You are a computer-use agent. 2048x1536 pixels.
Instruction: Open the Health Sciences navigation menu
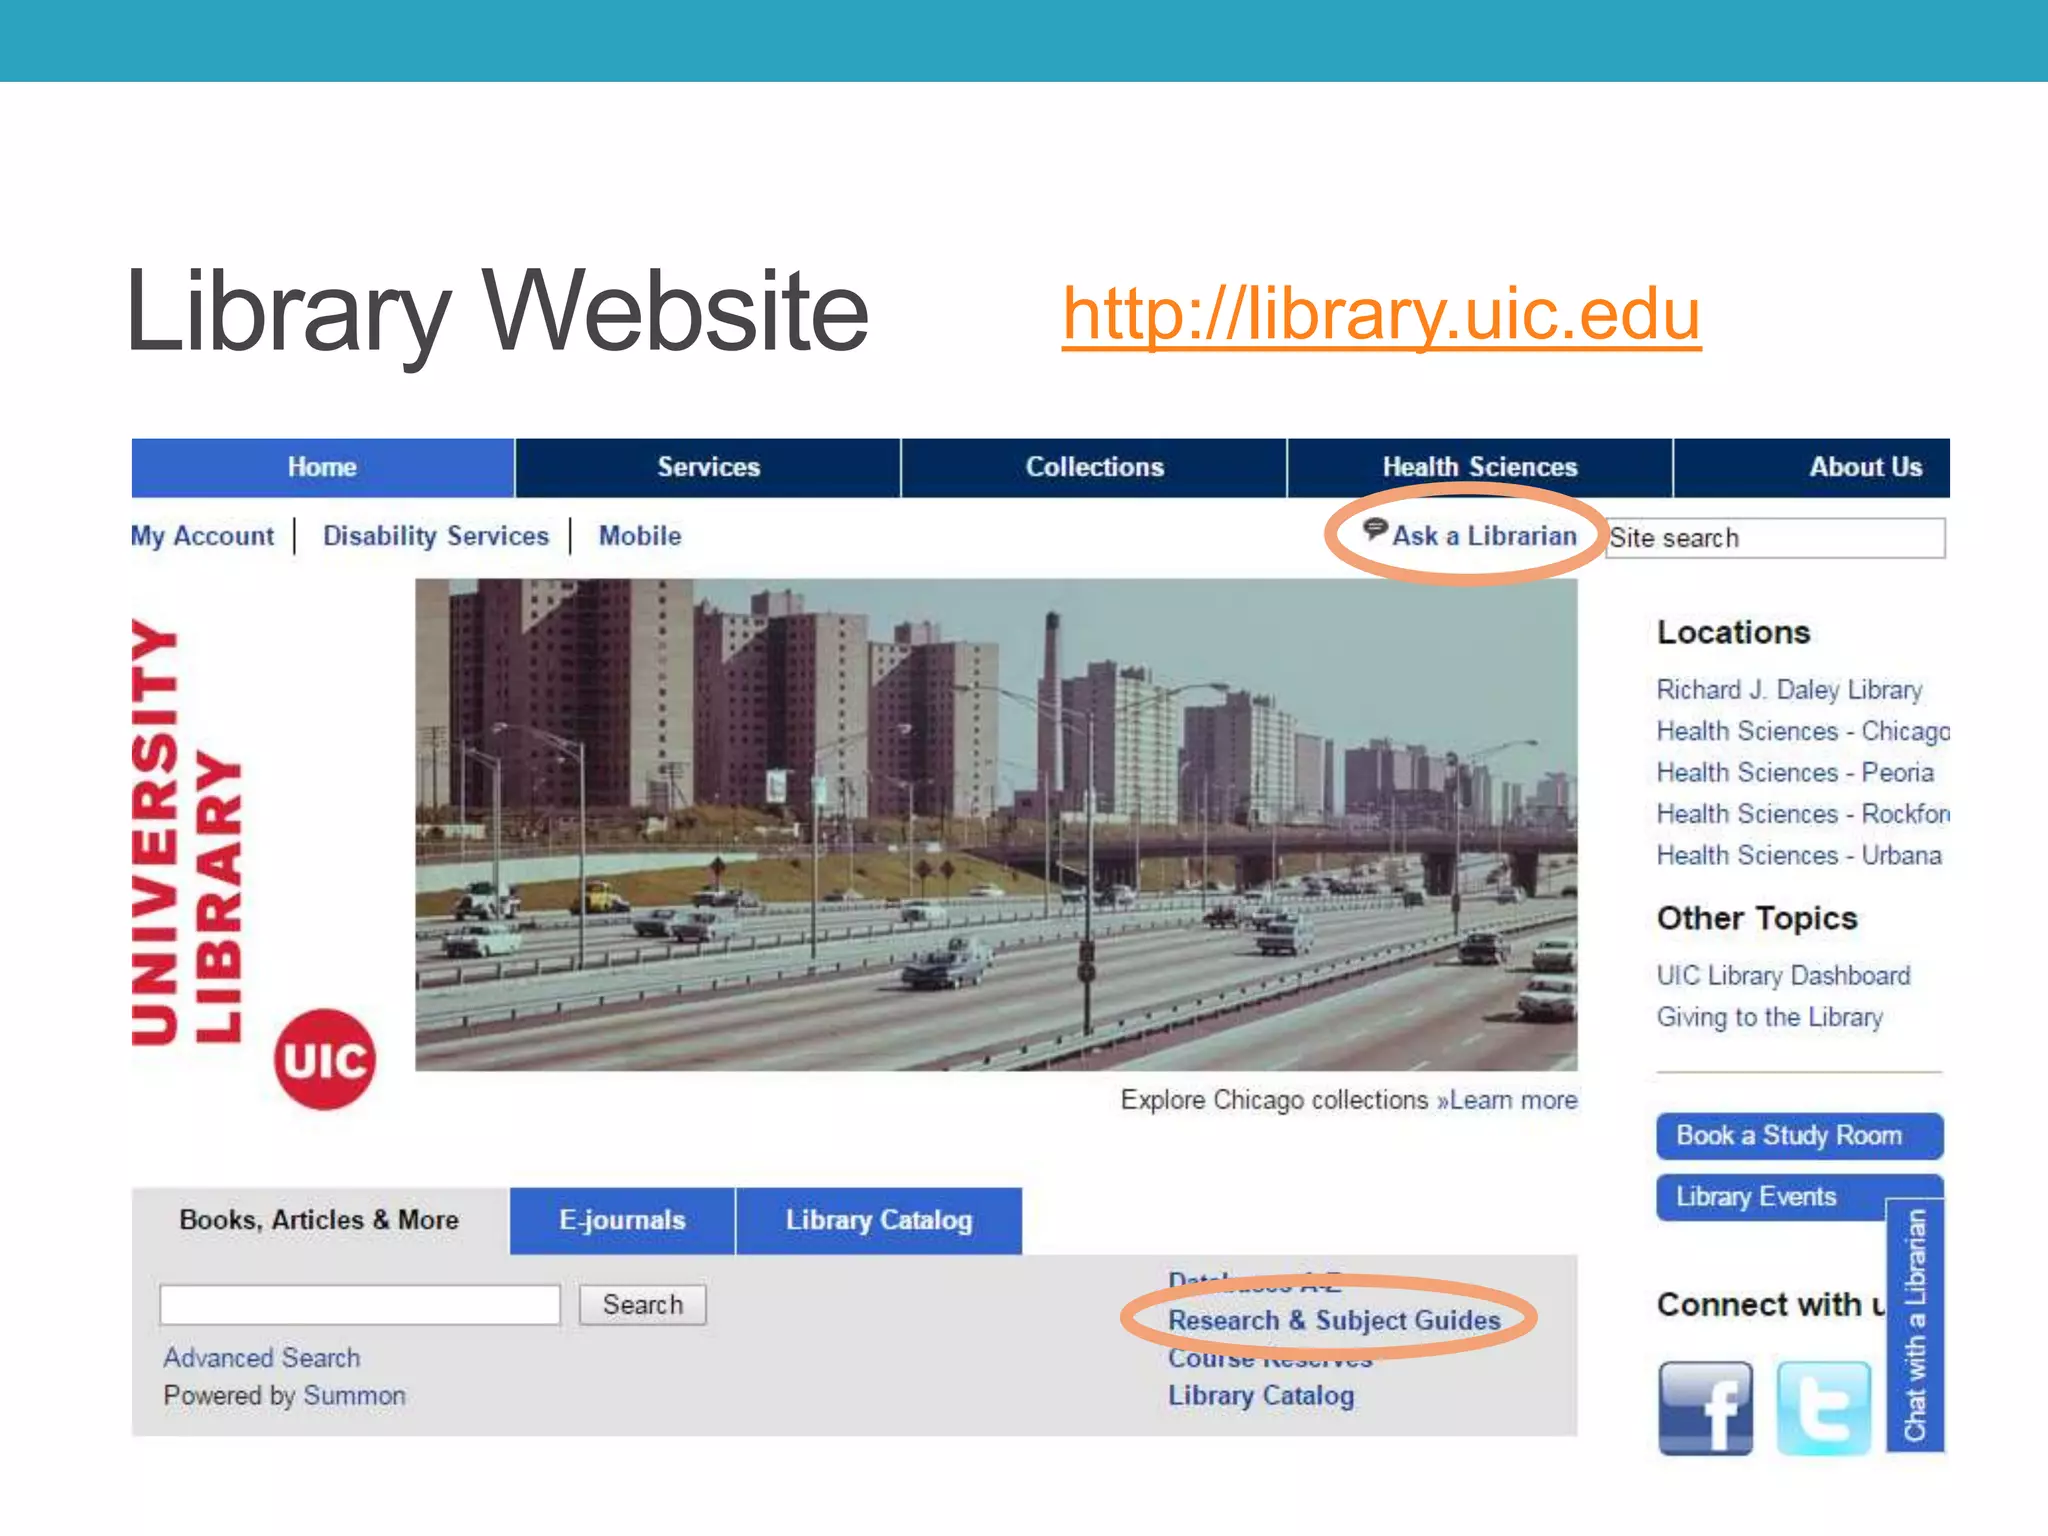1480,467
